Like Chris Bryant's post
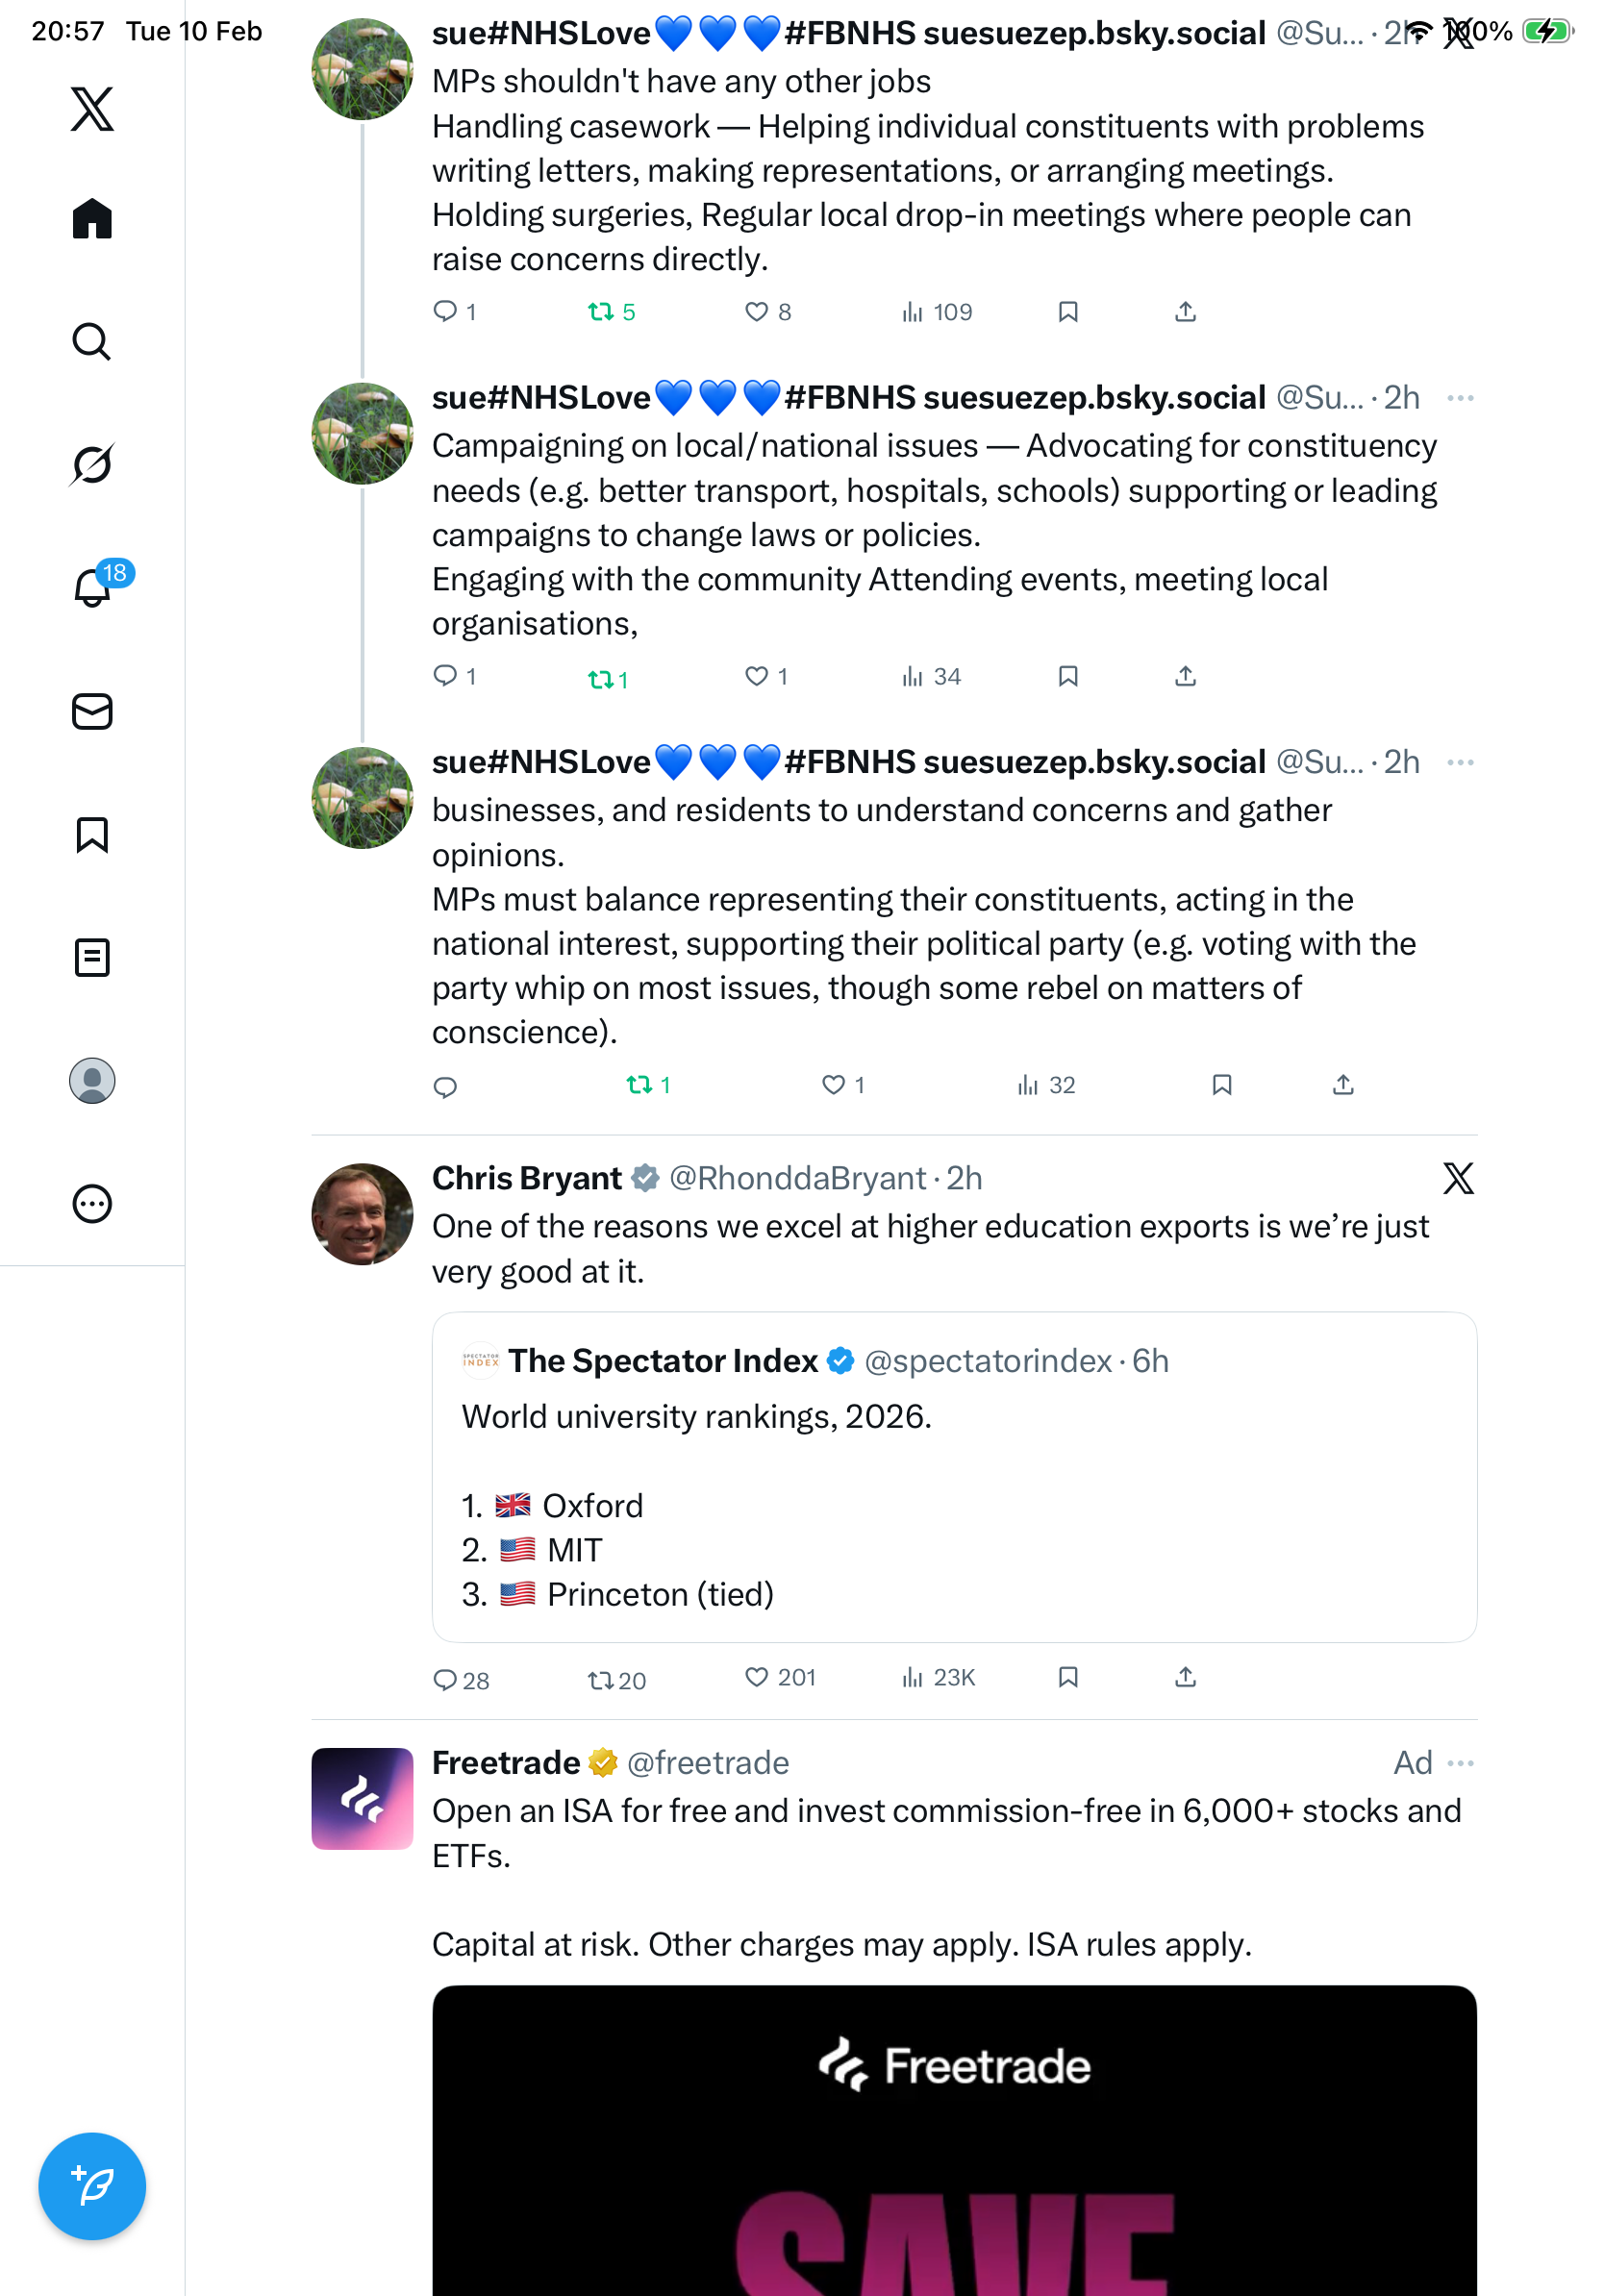 757,1677
